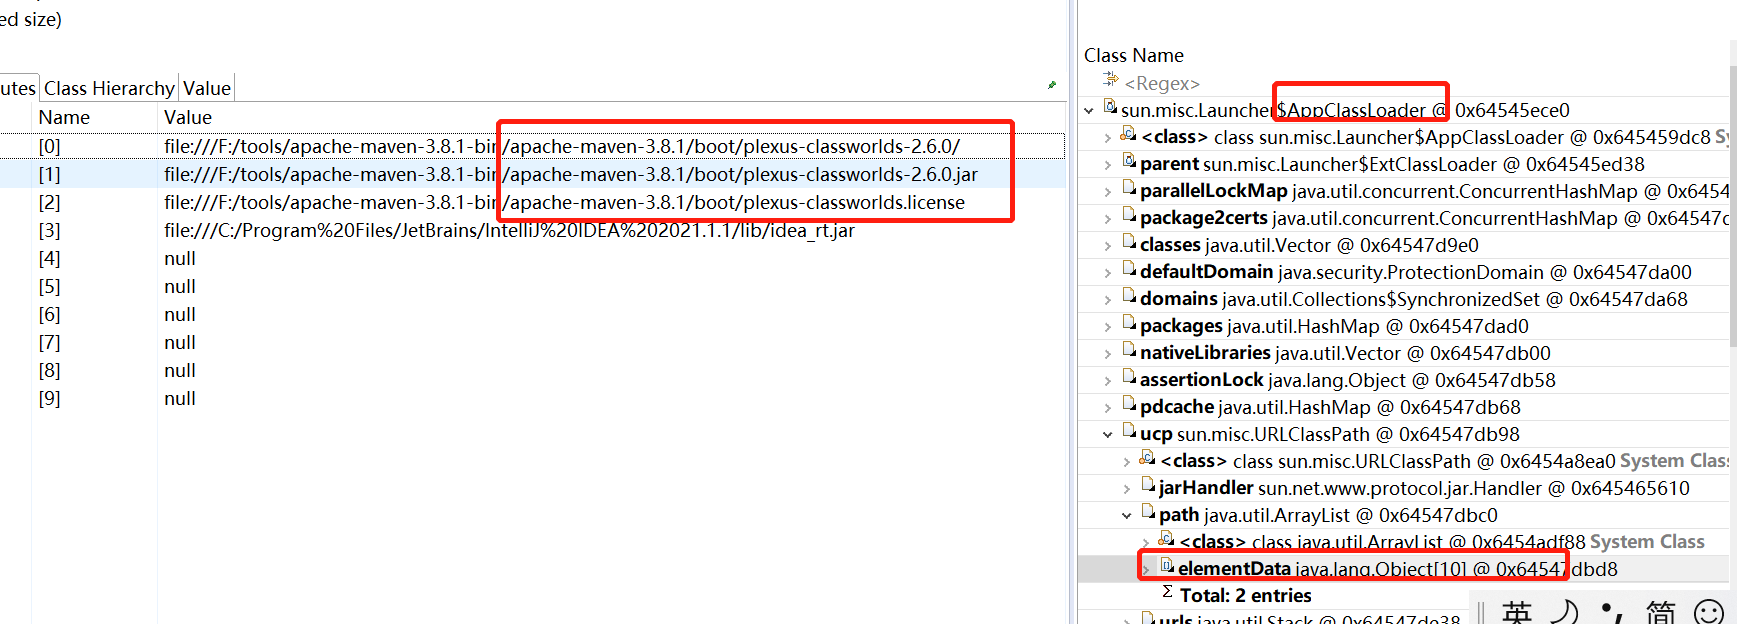Click the pin icon beside the Value tab

pos(1052,86)
